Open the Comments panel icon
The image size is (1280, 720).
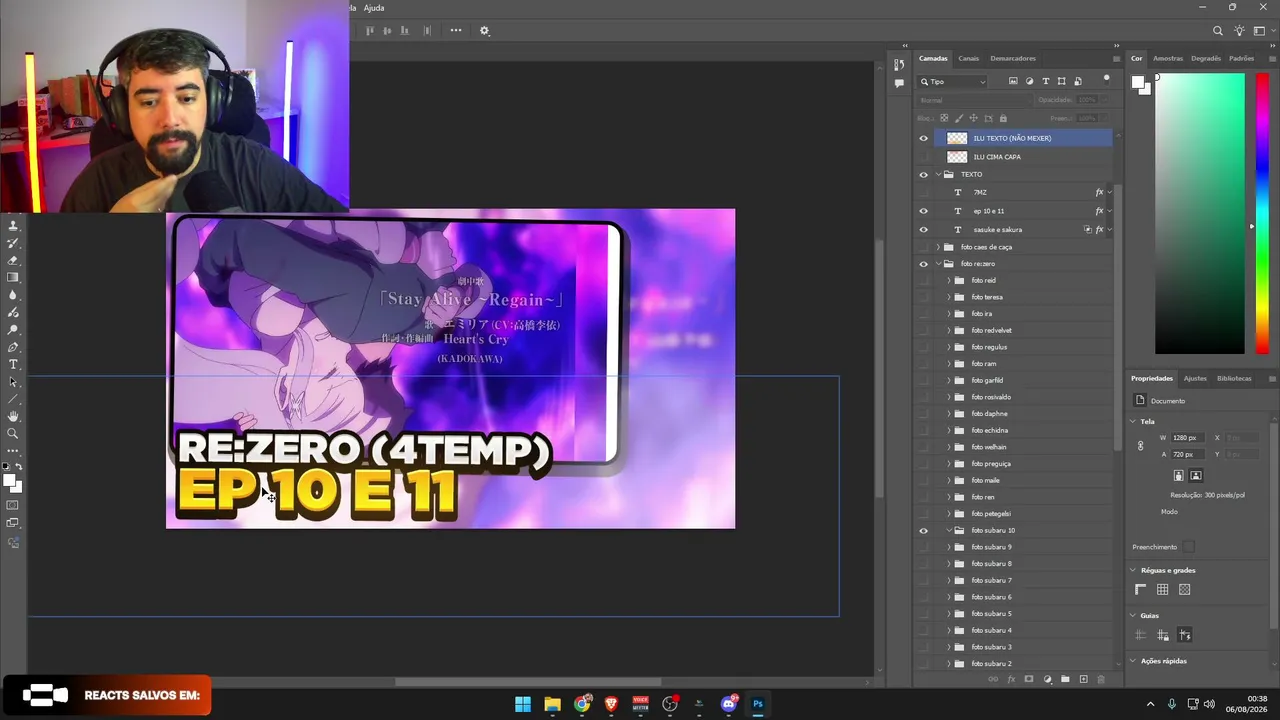tap(899, 83)
